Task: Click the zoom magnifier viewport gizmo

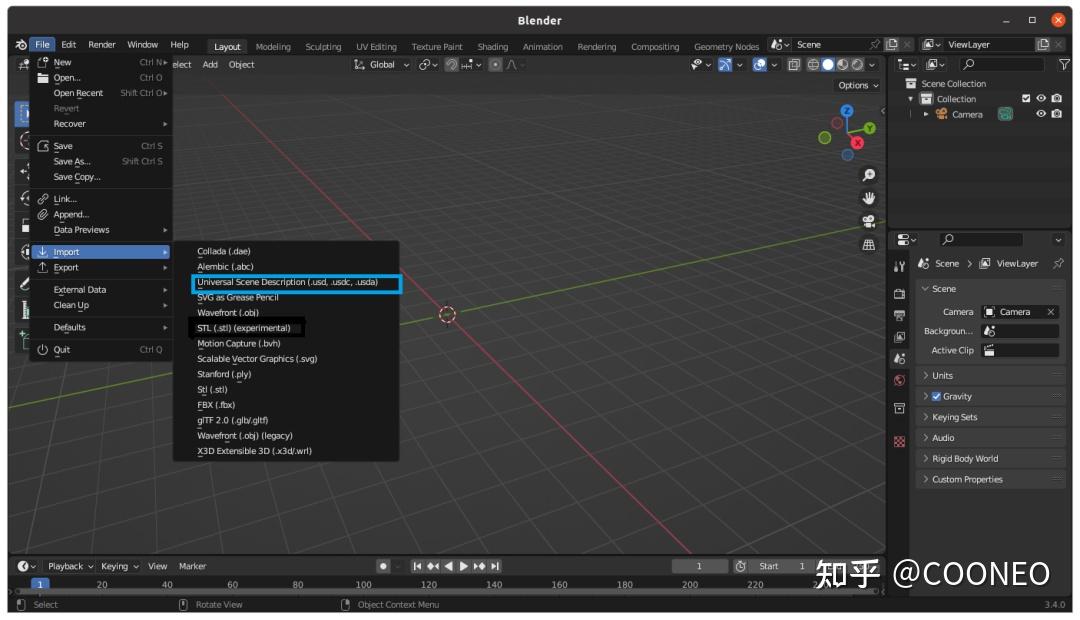Action: coord(869,175)
